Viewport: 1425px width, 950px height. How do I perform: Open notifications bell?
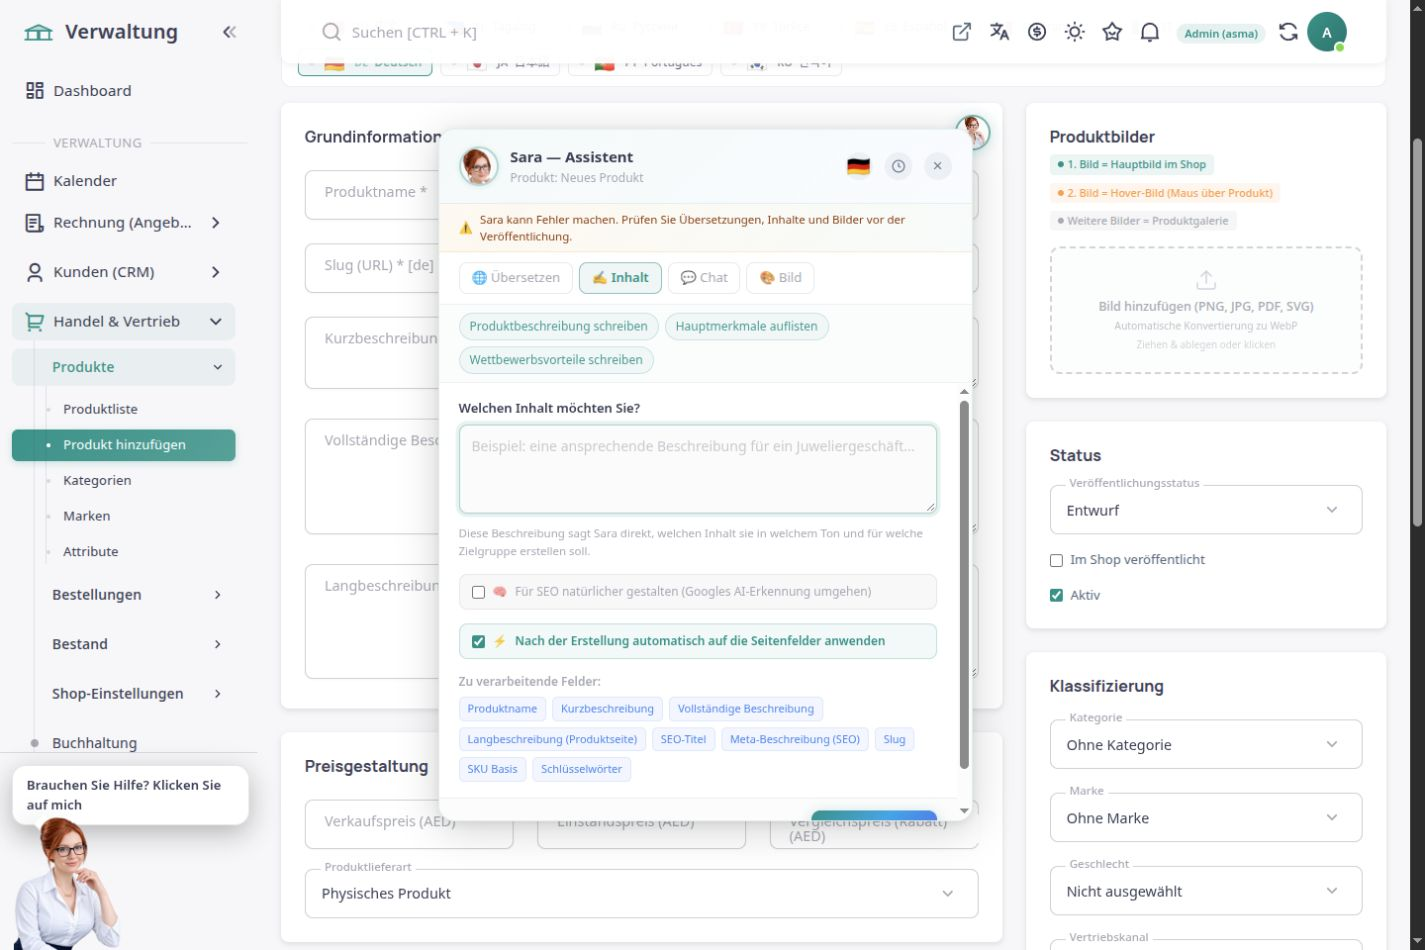(1150, 32)
